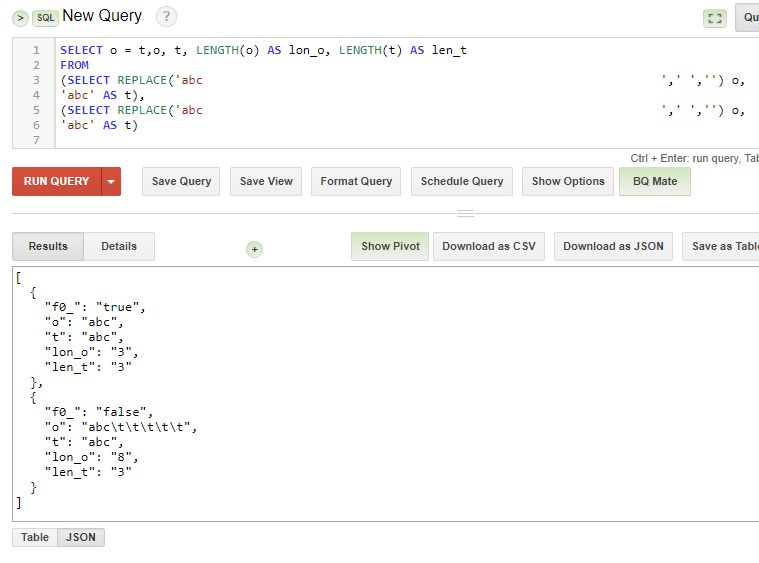Open the query help question mark icon
This screenshot has width=759, height=563.
tap(166, 16)
